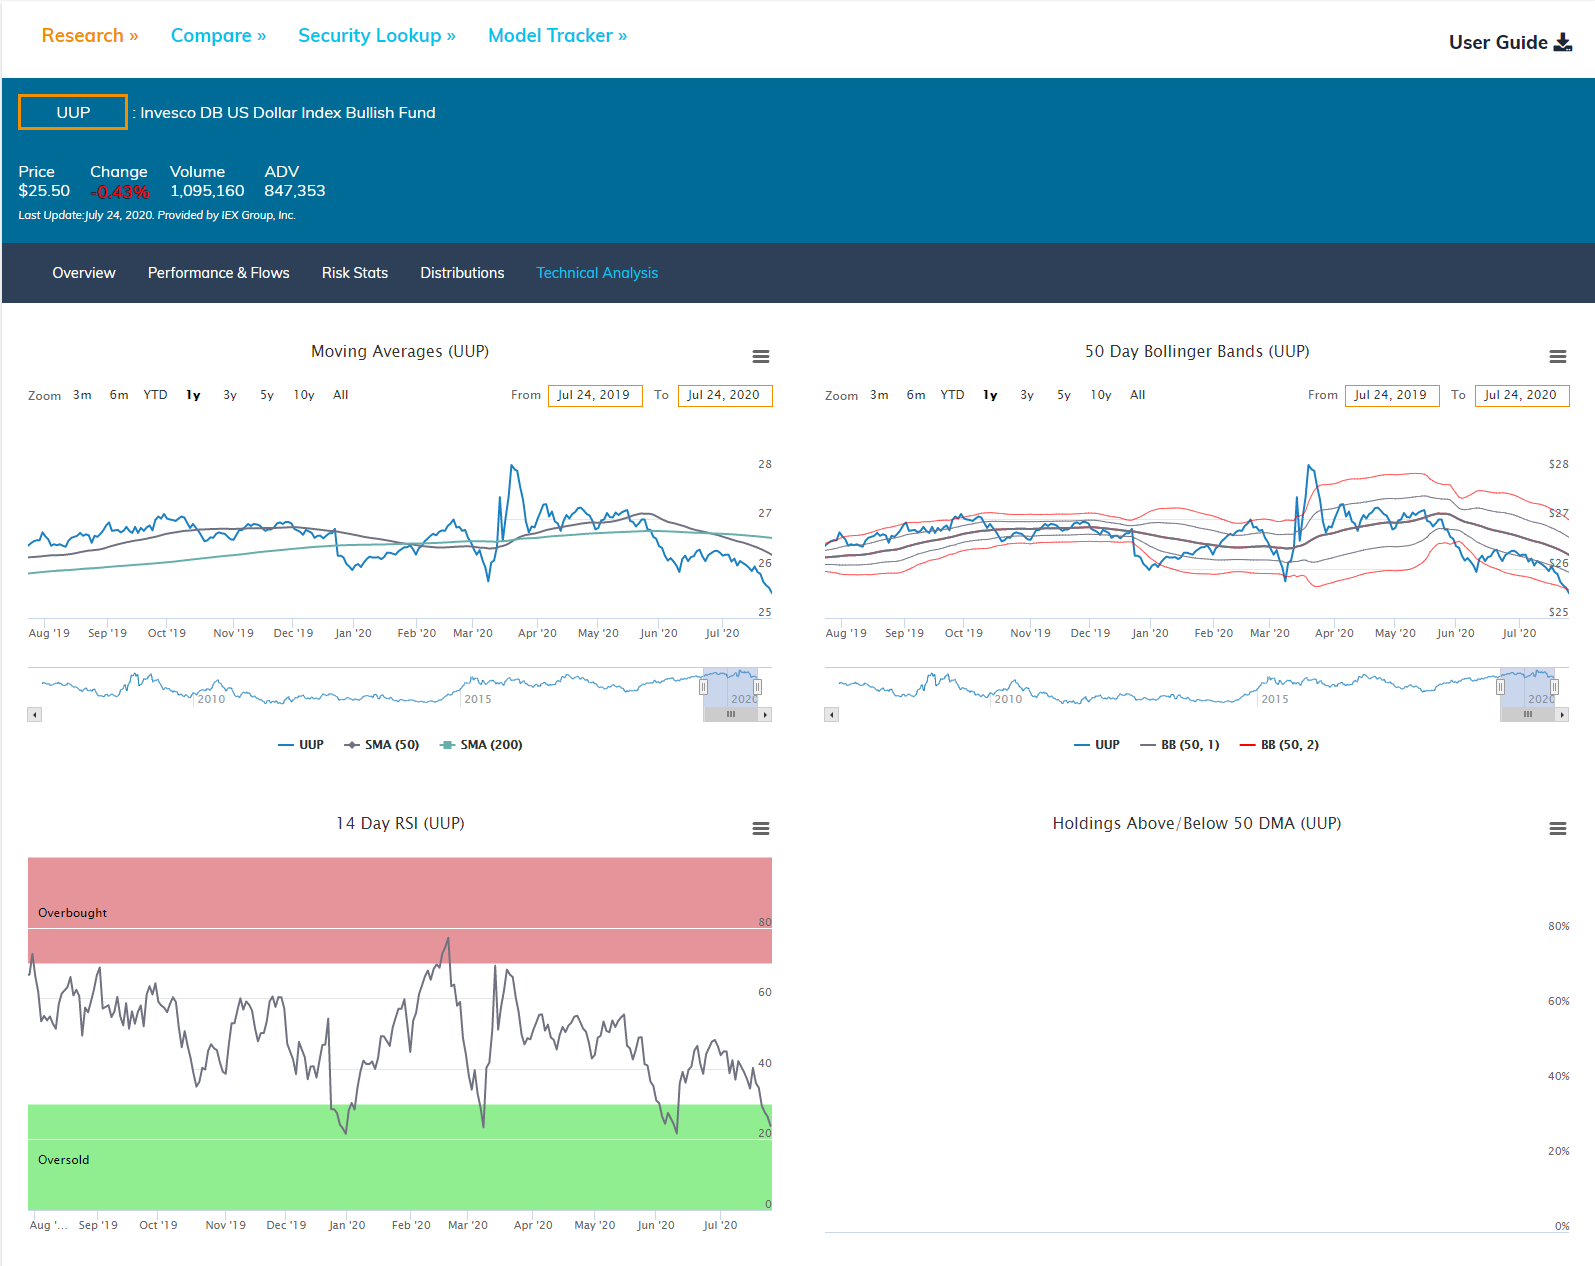Open 14 Day RSI chart context menu
1595x1266 pixels.
(x=761, y=829)
